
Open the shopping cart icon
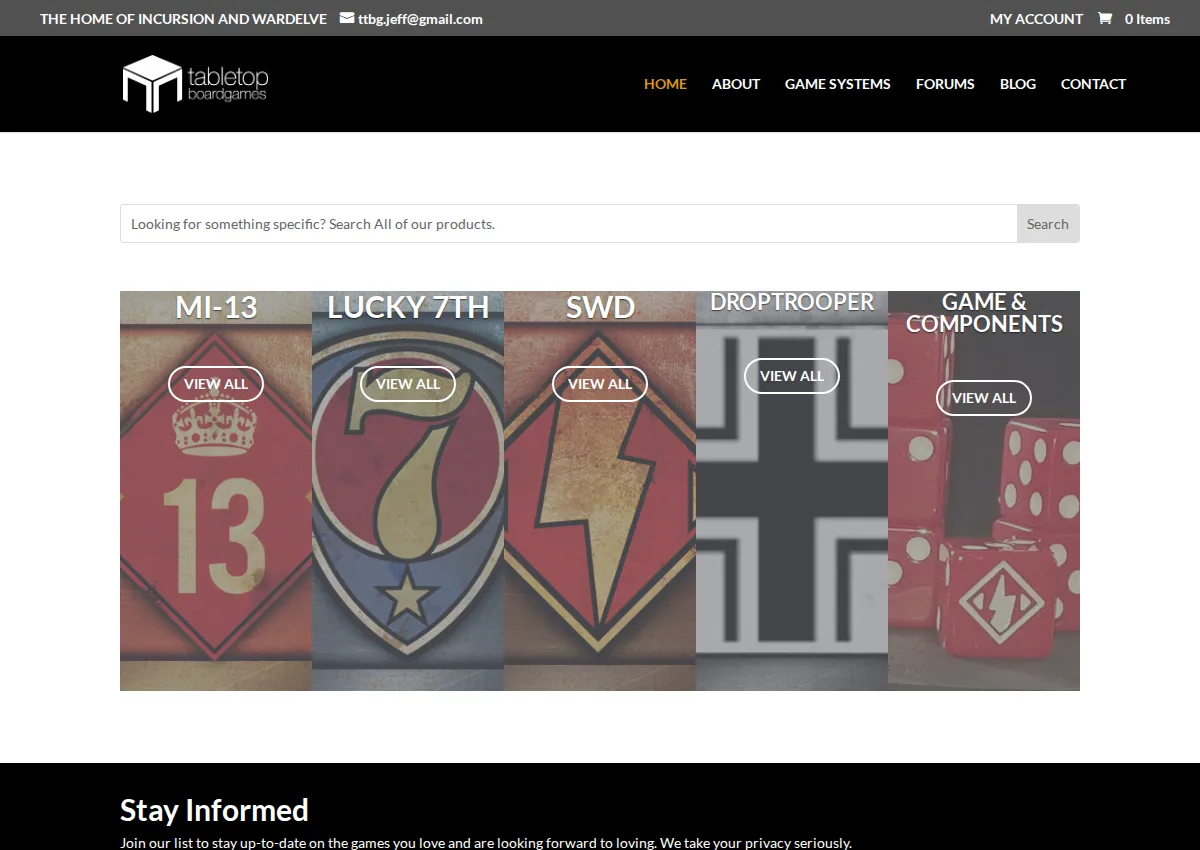coord(1105,18)
